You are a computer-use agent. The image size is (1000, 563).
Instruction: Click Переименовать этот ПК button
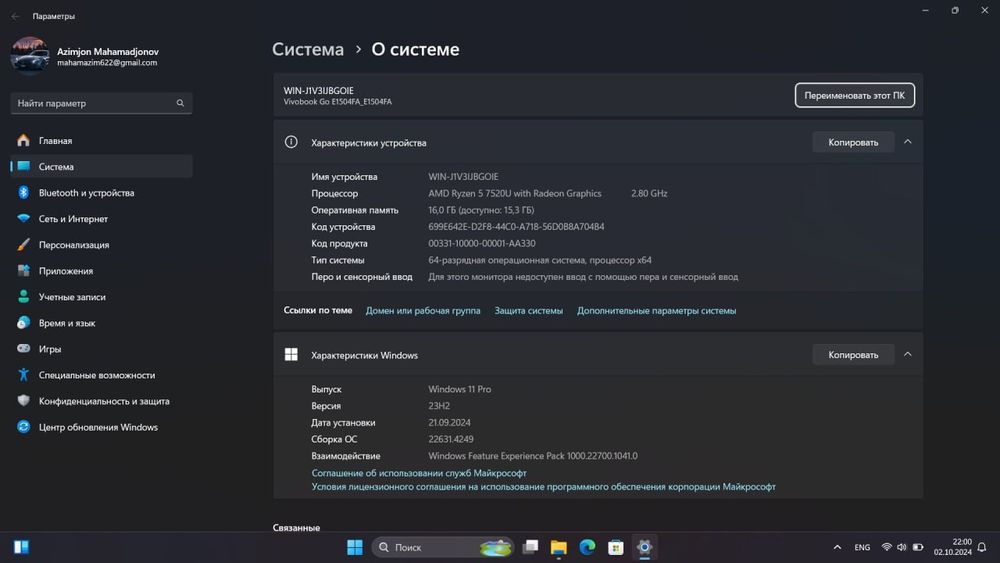(855, 95)
